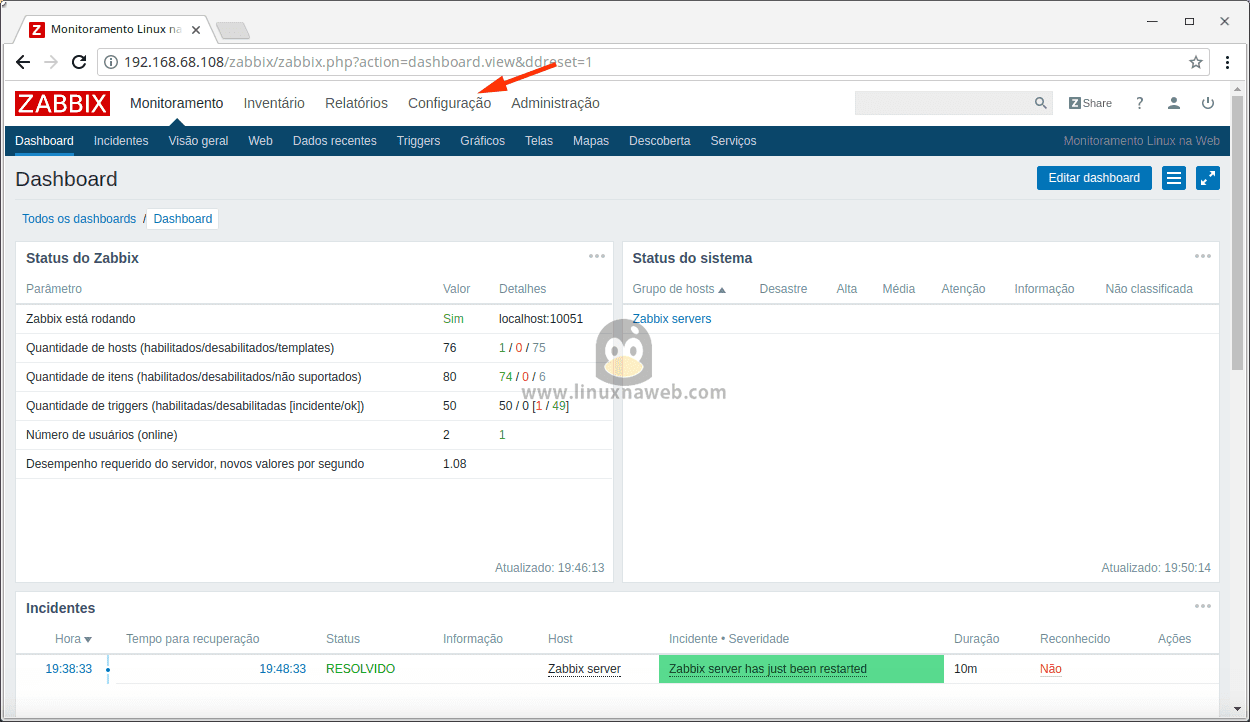Screen dimensions: 1250x722
Task: Open the 19:48:33 recovery time link
Action: [x=282, y=669]
